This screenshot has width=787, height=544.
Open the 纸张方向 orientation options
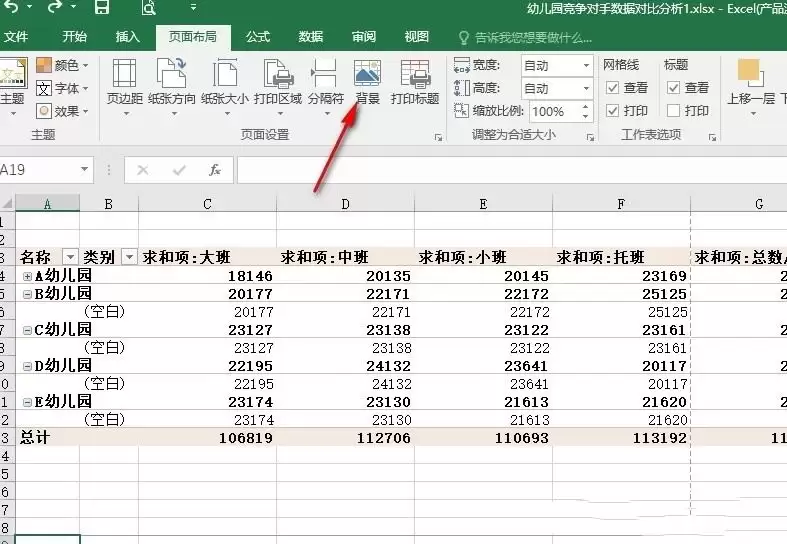[x=172, y=86]
